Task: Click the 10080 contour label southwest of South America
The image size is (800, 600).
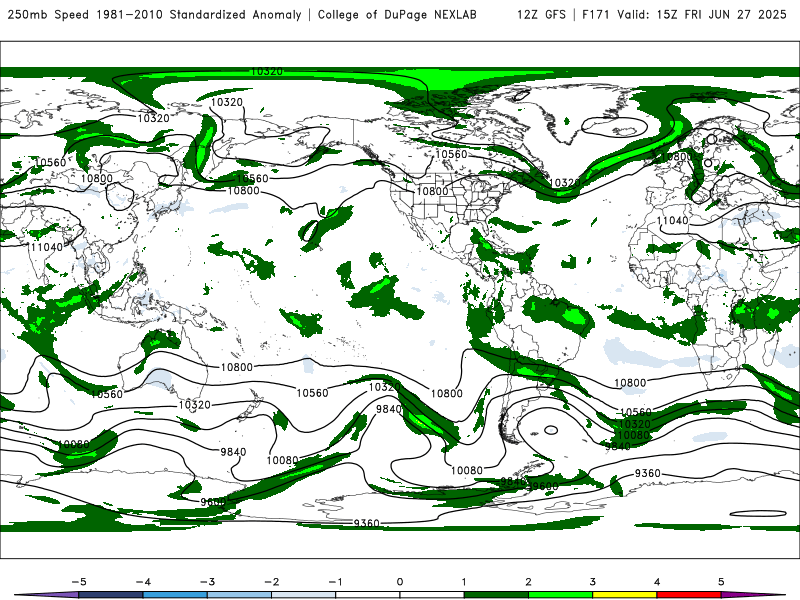Action: click(467, 470)
